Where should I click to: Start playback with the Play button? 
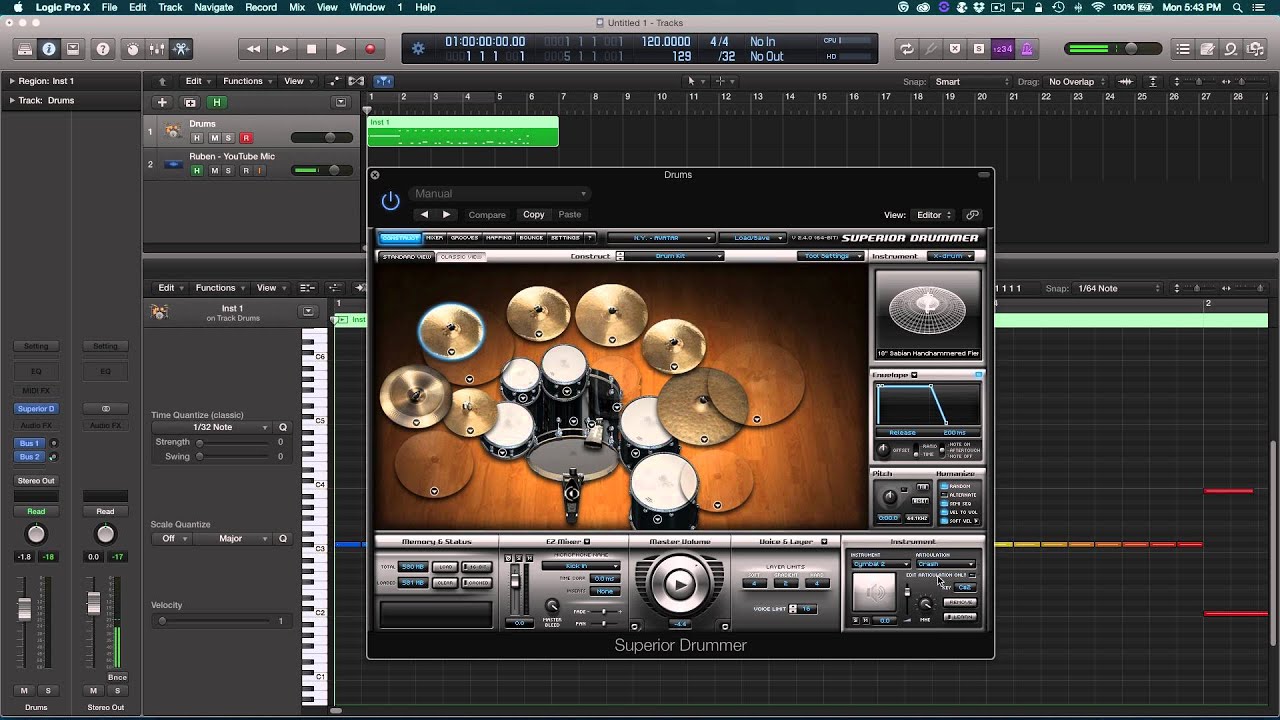[340, 48]
